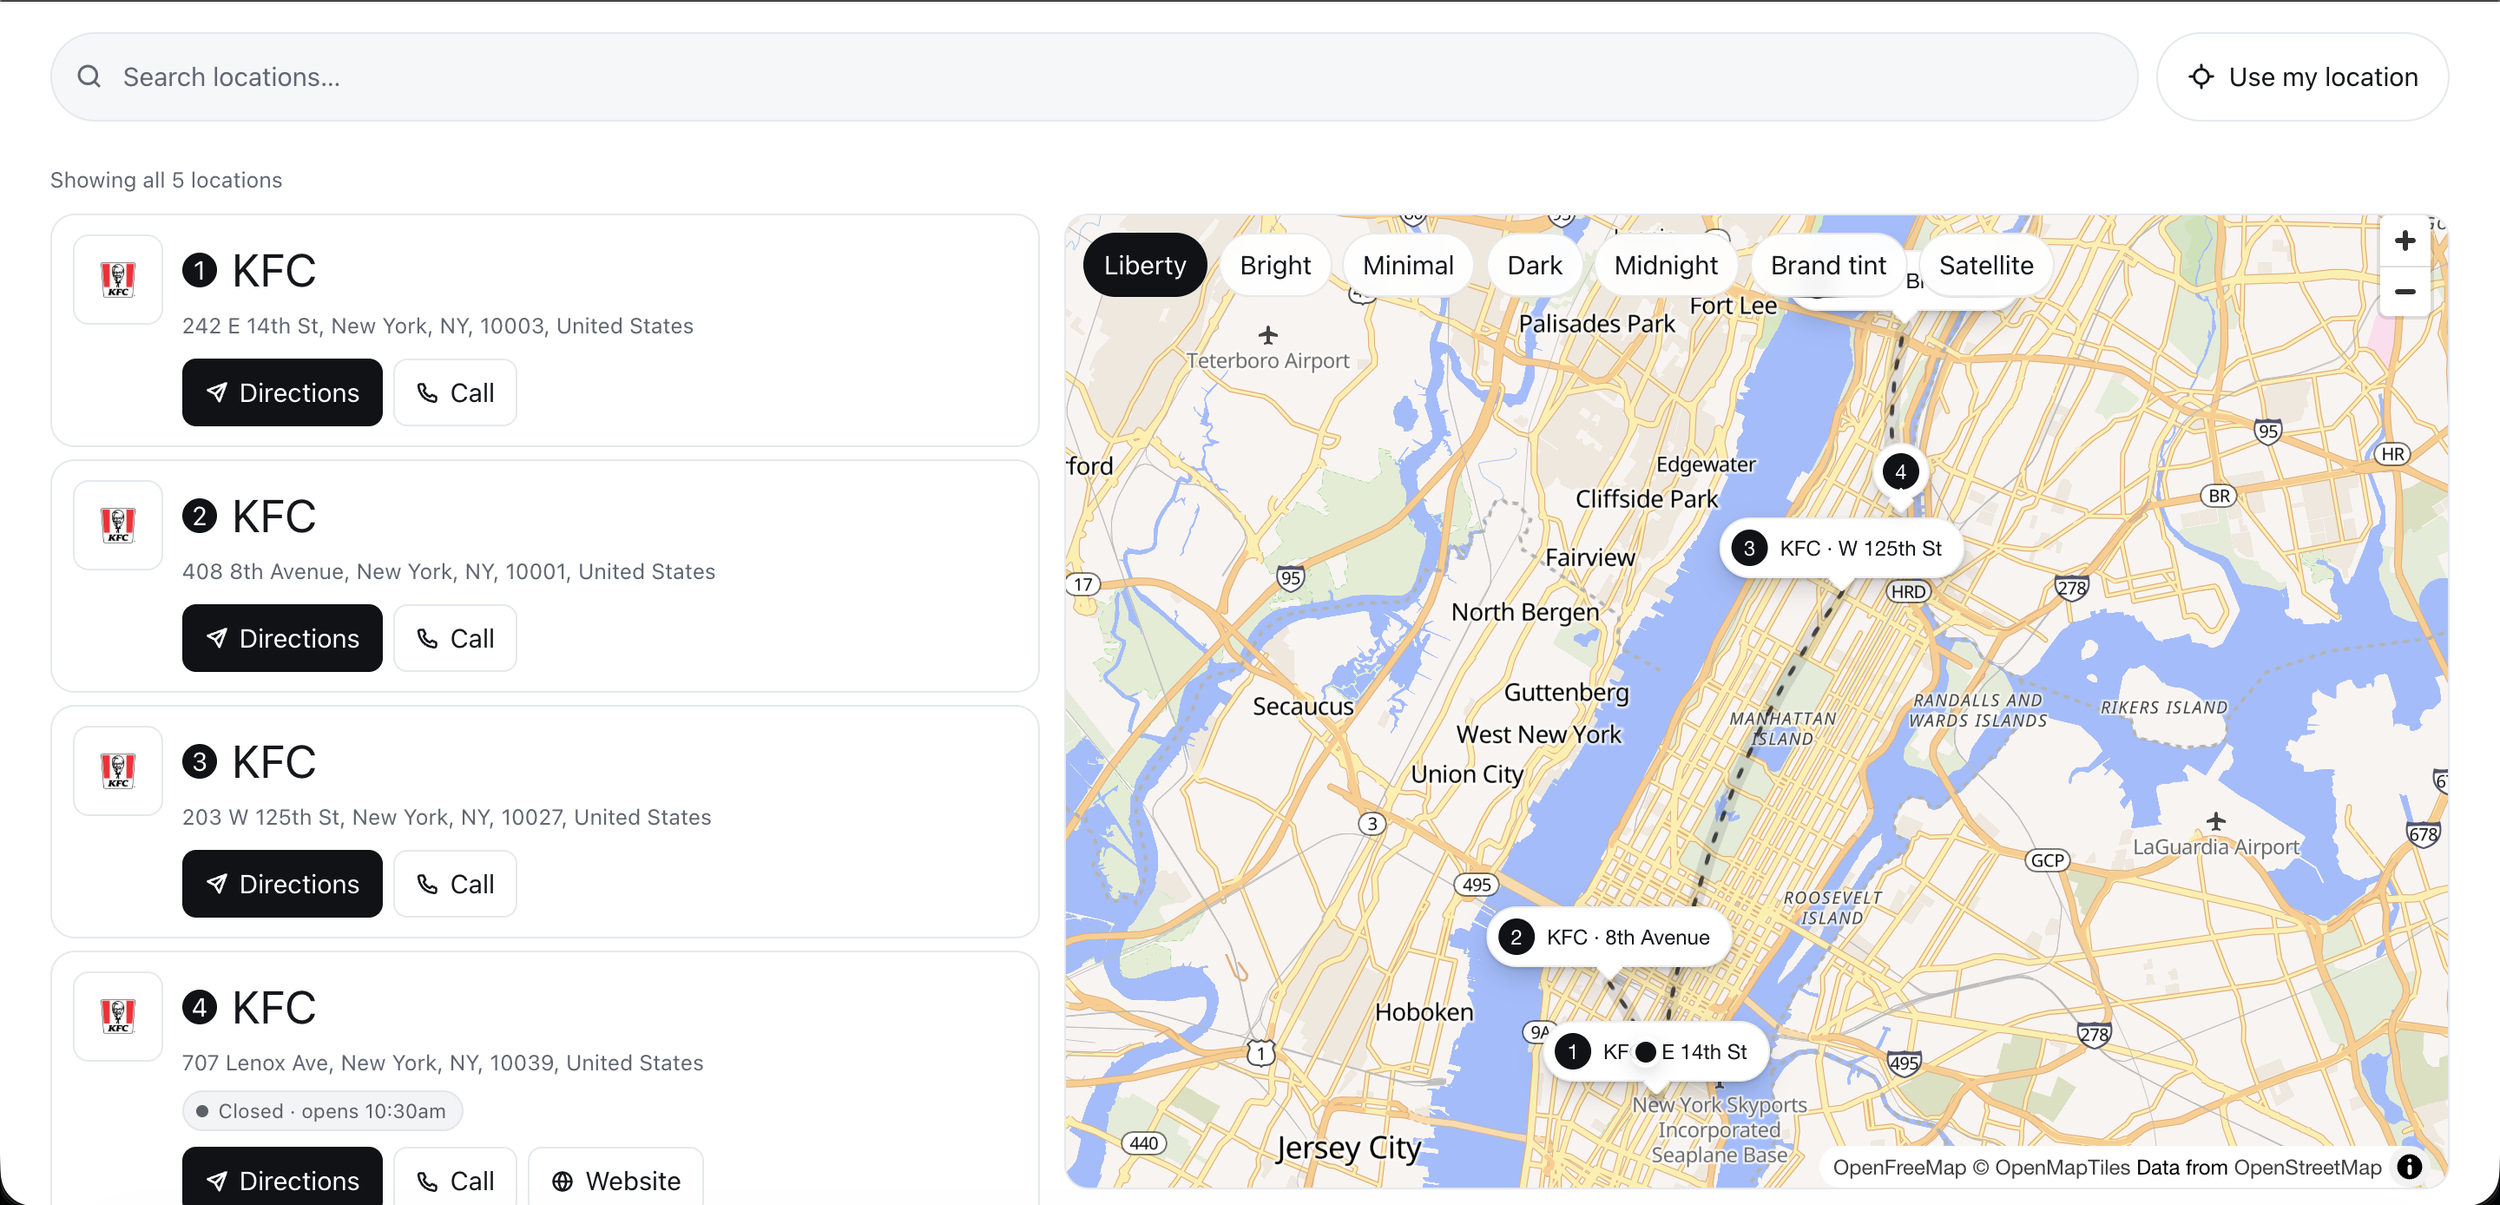Viewport: 2500px width, 1205px height.
Task: Click address 408 8th Avenue, New York
Action: (449, 572)
